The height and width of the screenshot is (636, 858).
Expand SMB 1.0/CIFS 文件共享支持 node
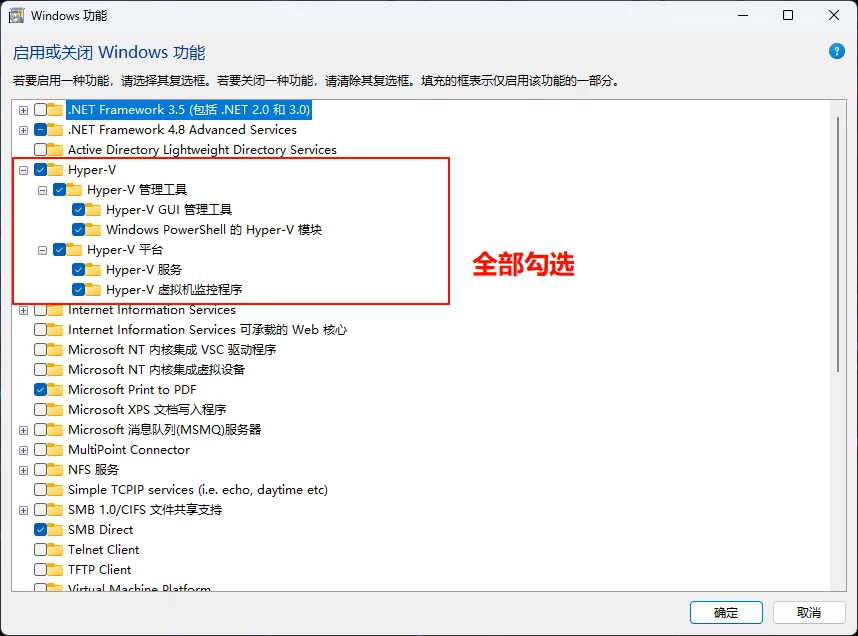click(23, 511)
